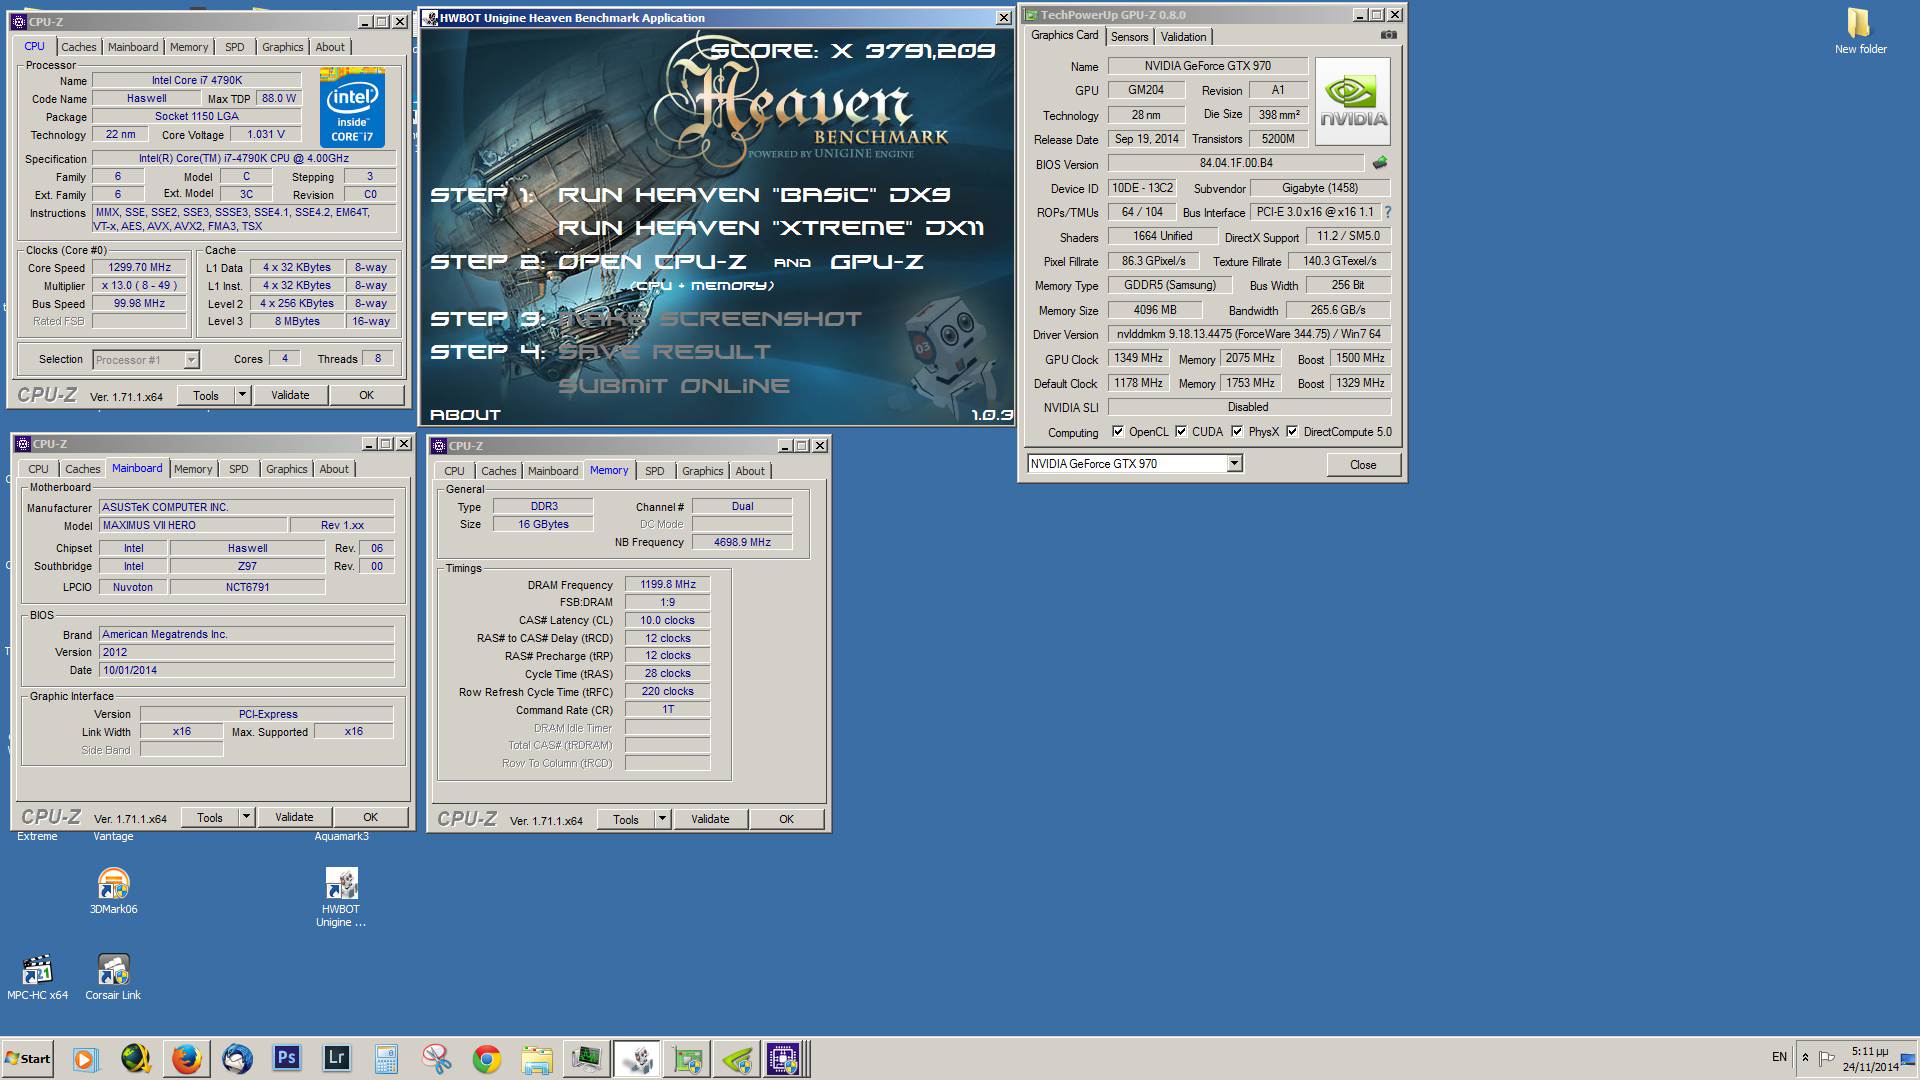This screenshot has width=1920, height=1080.
Task: Open the Processor #1 selection dropdown
Action: (x=191, y=360)
